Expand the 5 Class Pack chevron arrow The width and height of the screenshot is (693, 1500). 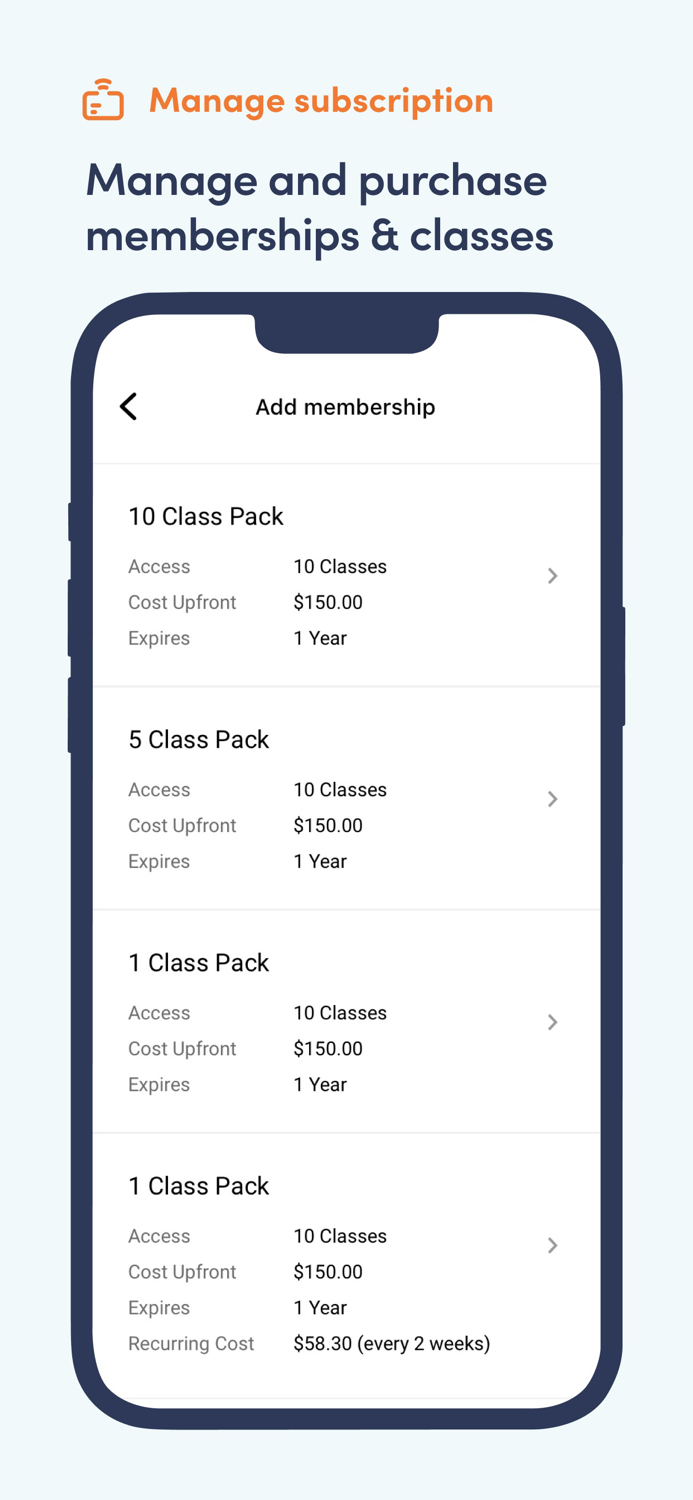pyautogui.click(x=552, y=799)
